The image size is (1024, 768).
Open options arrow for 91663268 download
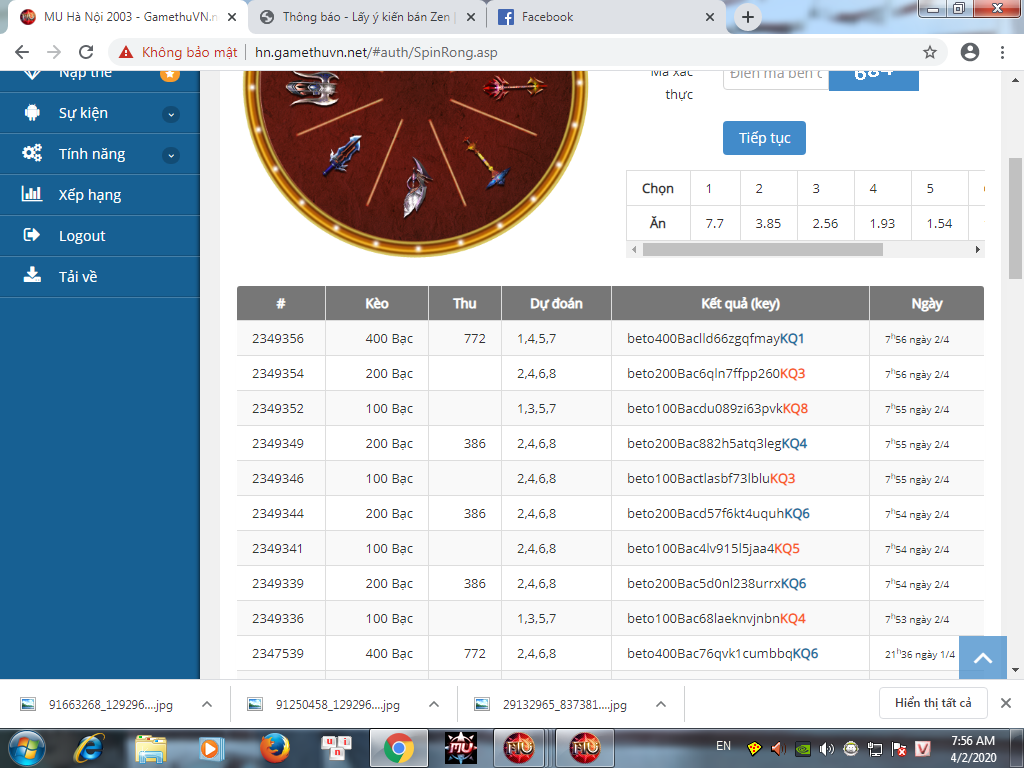pos(207,704)
